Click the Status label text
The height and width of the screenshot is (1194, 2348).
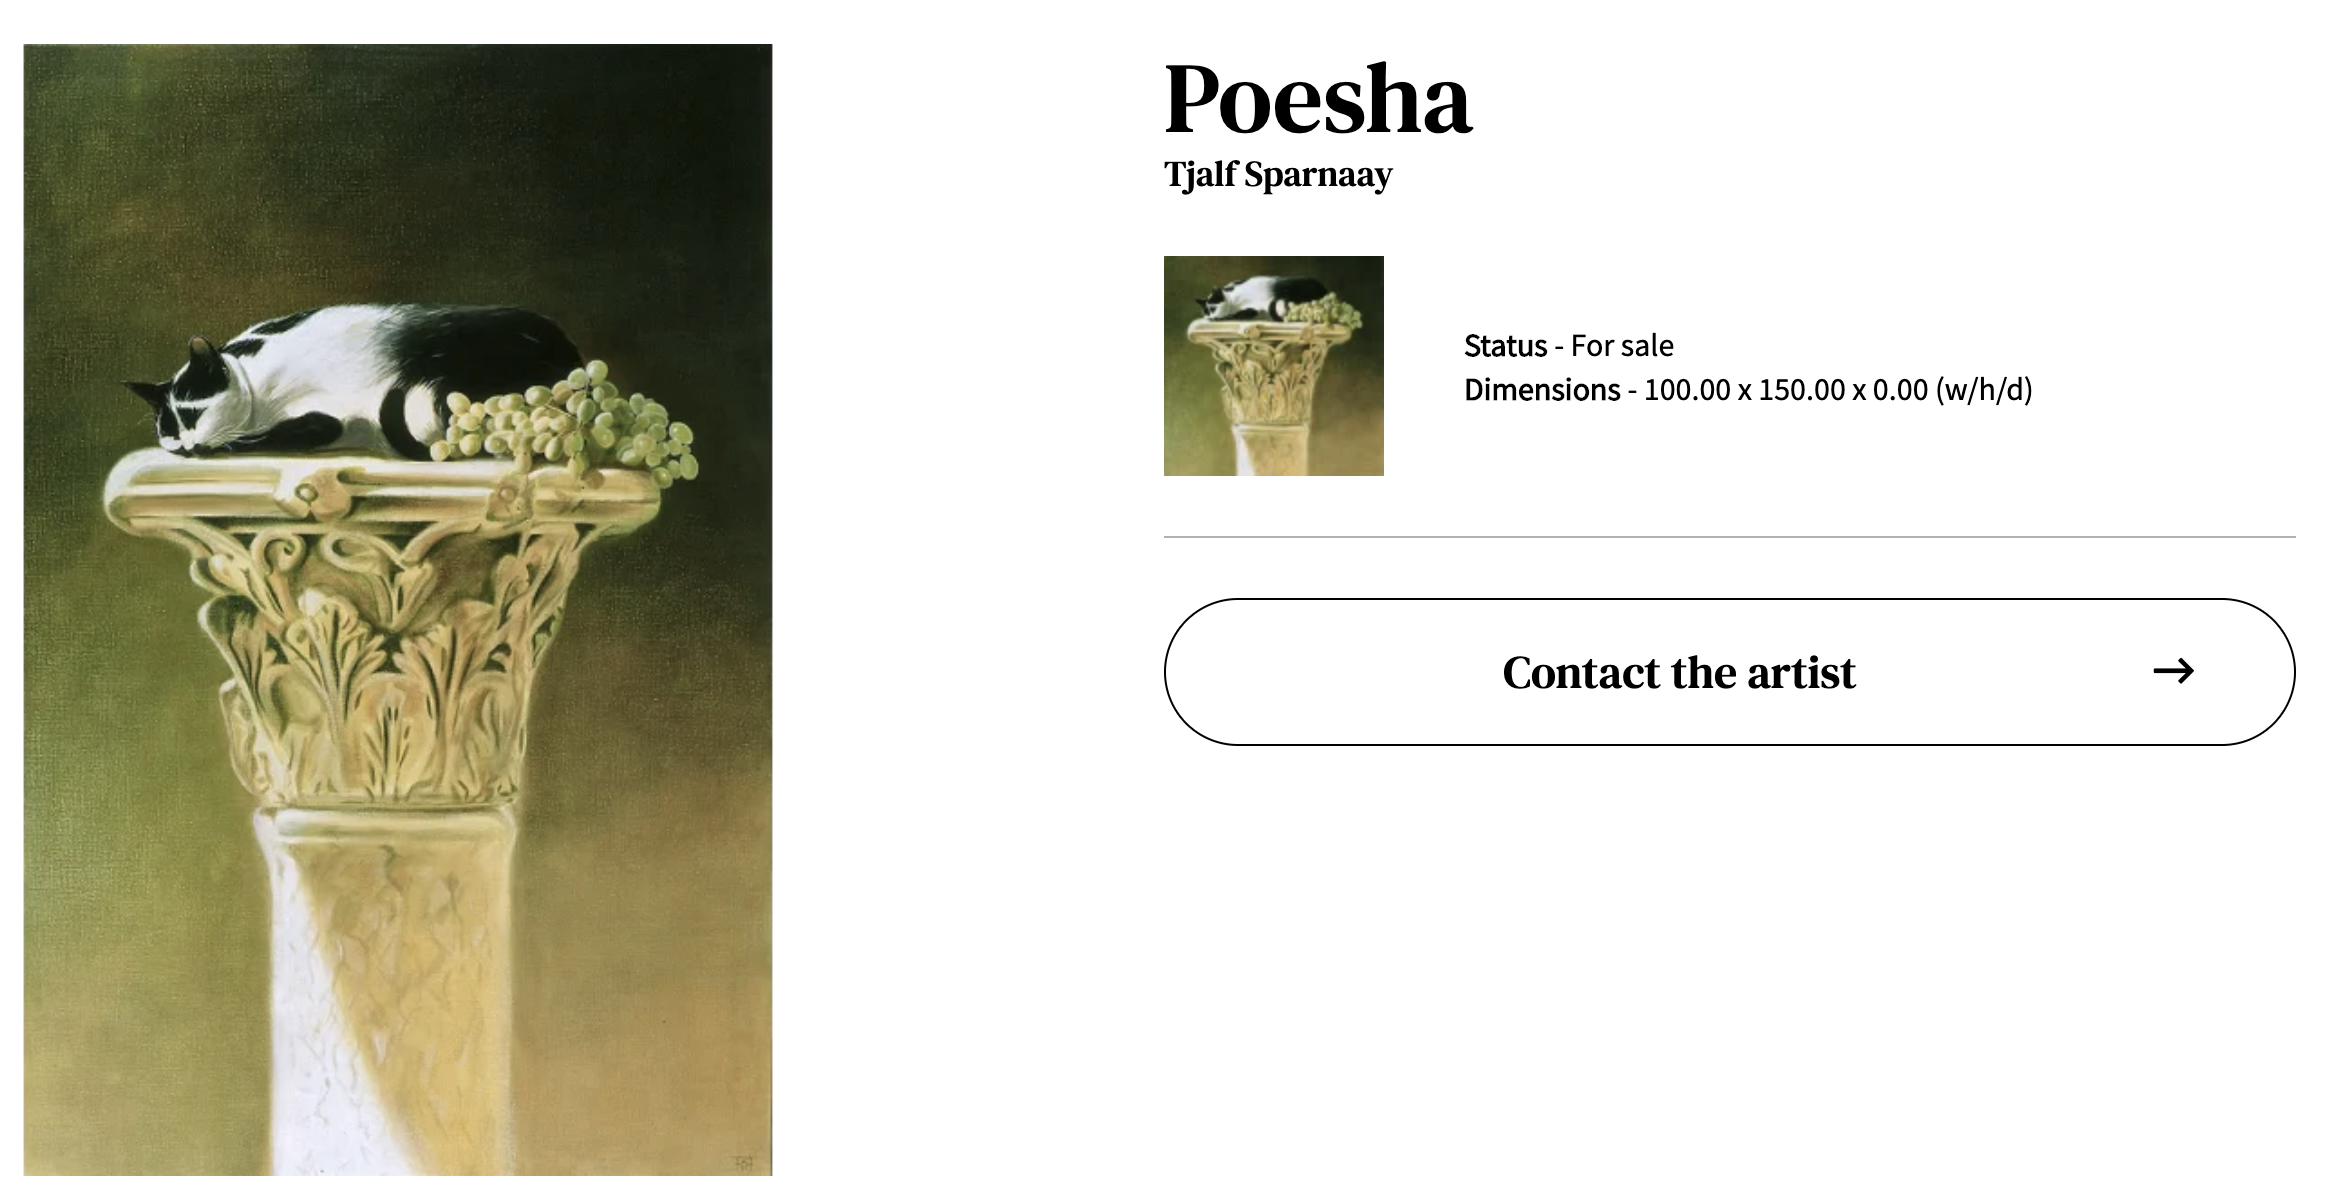click(1505, 346)
